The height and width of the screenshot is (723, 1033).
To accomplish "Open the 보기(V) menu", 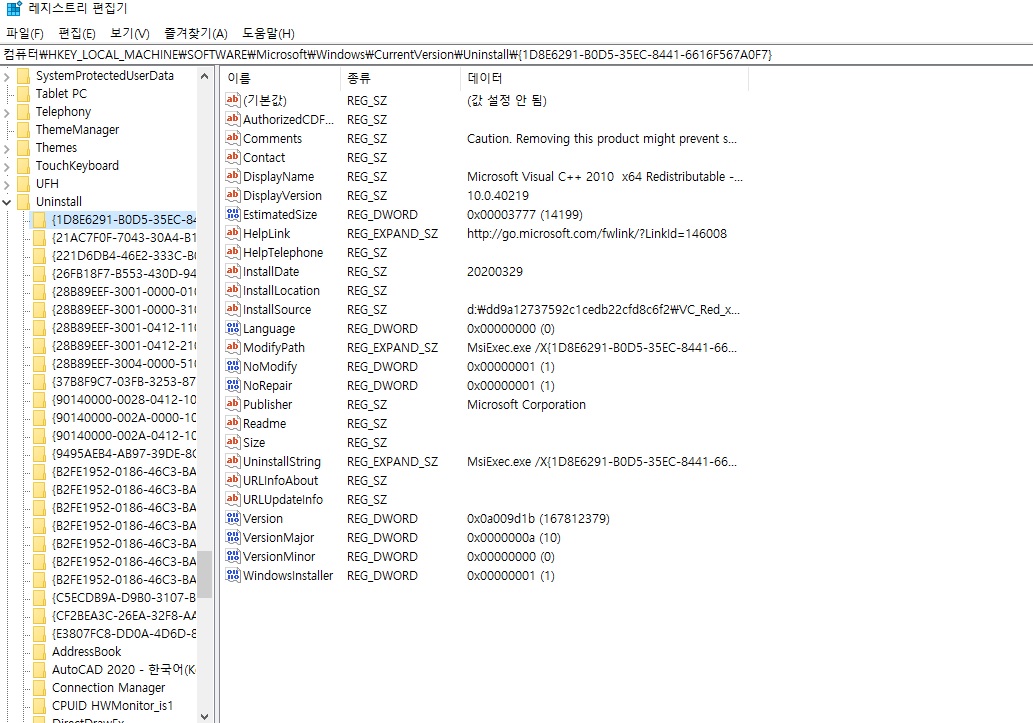I will pyautogui.click(x=130, y=34).
